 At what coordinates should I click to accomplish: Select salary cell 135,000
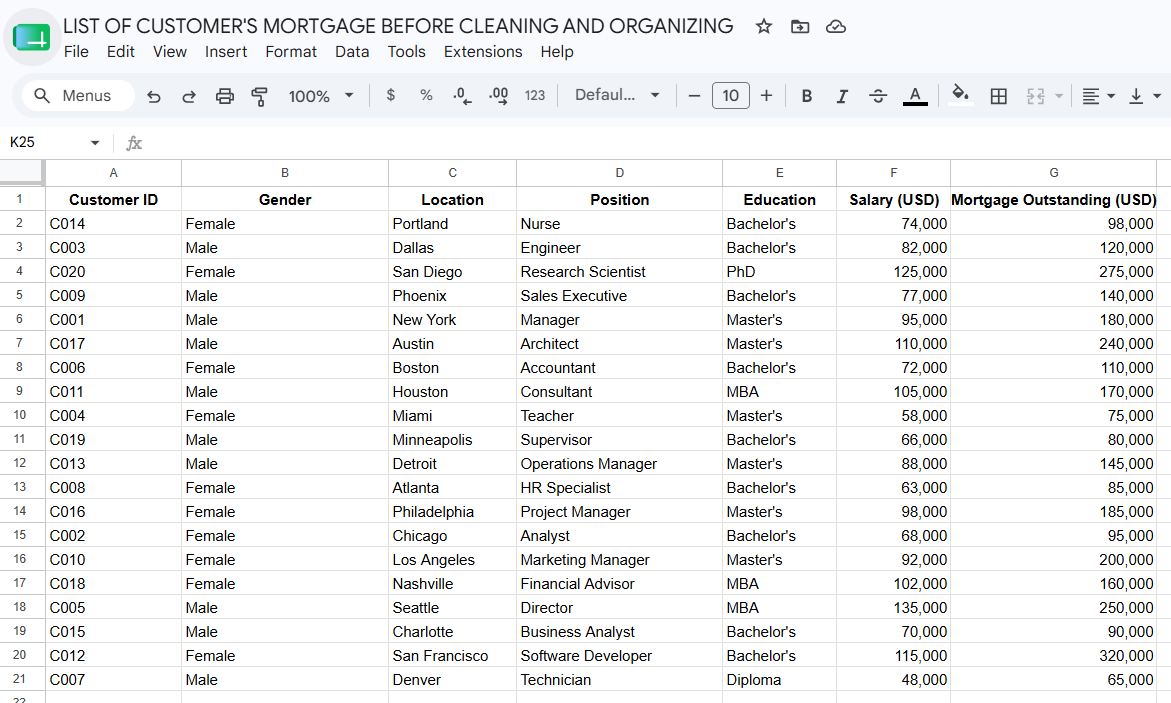893,607
